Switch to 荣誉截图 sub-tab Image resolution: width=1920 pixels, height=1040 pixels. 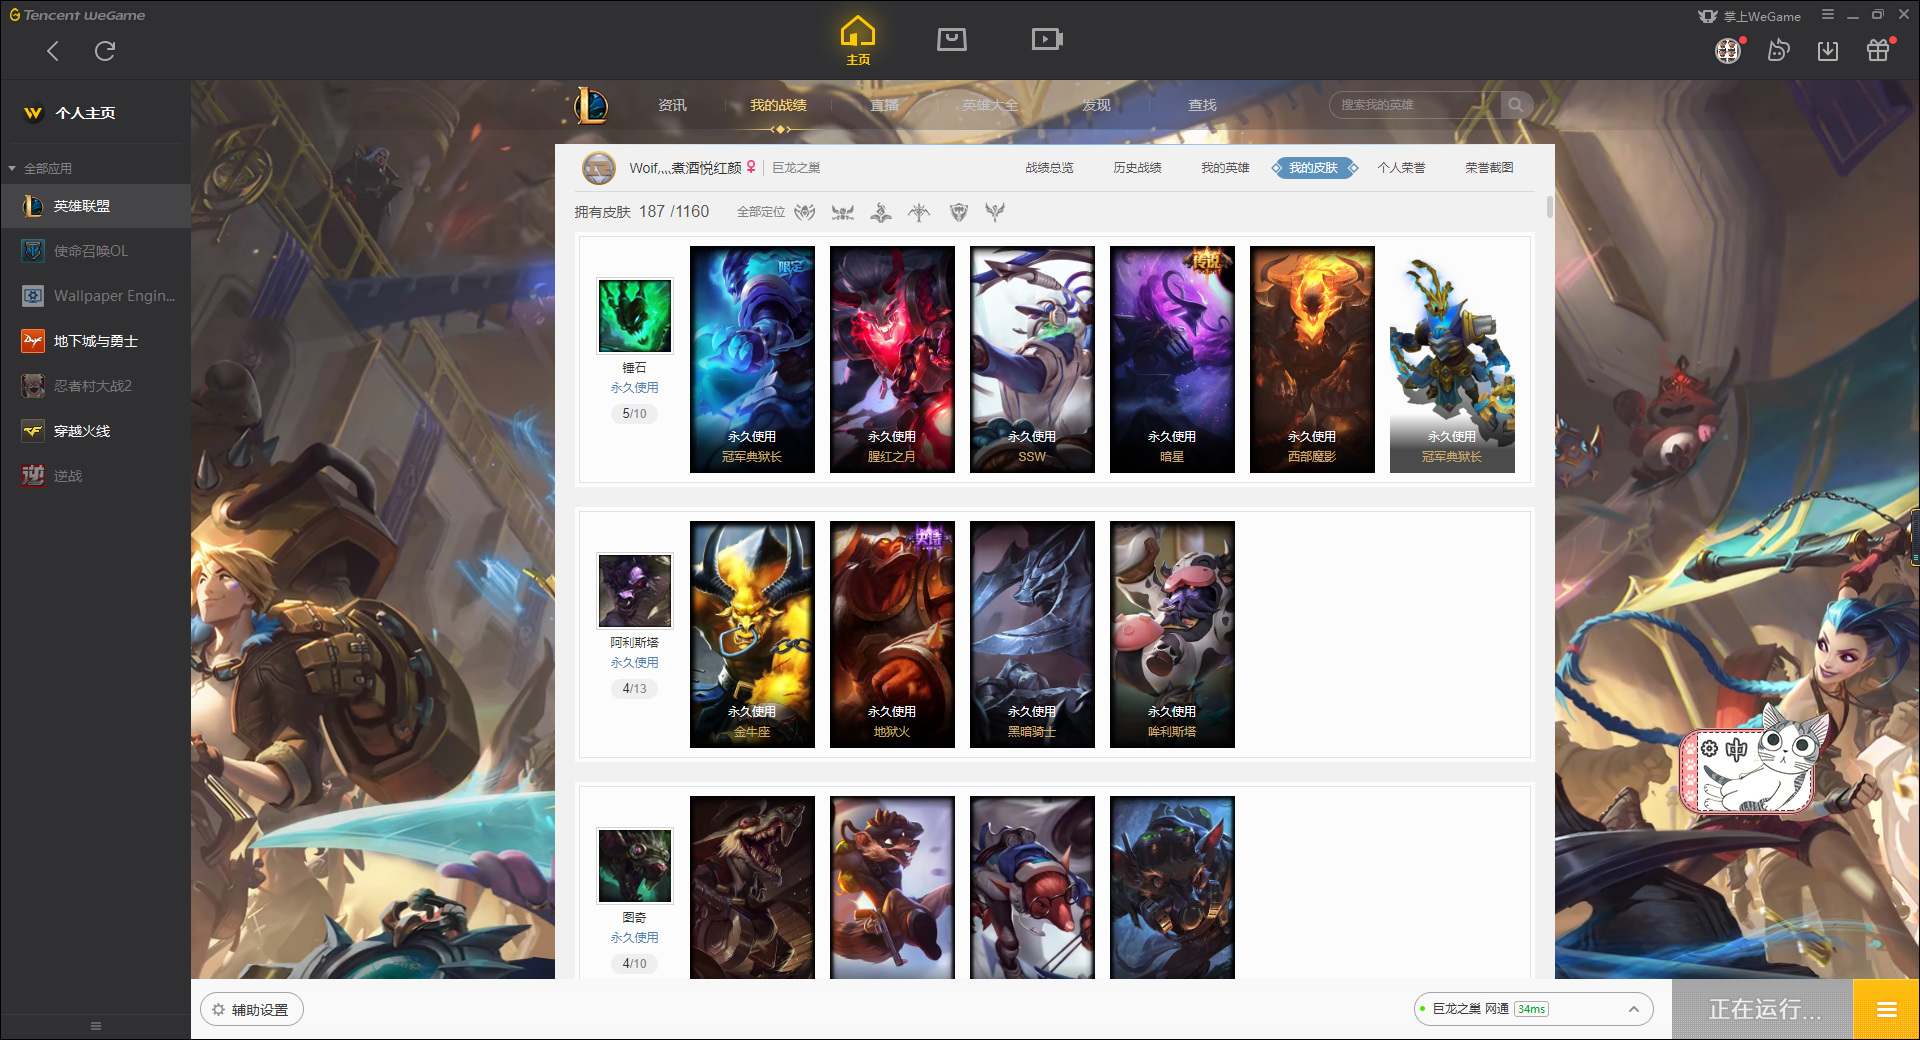(1489, 168)
